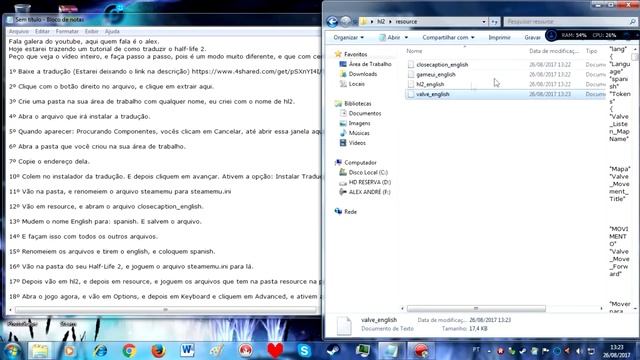Open the Formatar menu in Notepad
The height and width of the screenshot is (360, 640).
(x=67, y=31)
